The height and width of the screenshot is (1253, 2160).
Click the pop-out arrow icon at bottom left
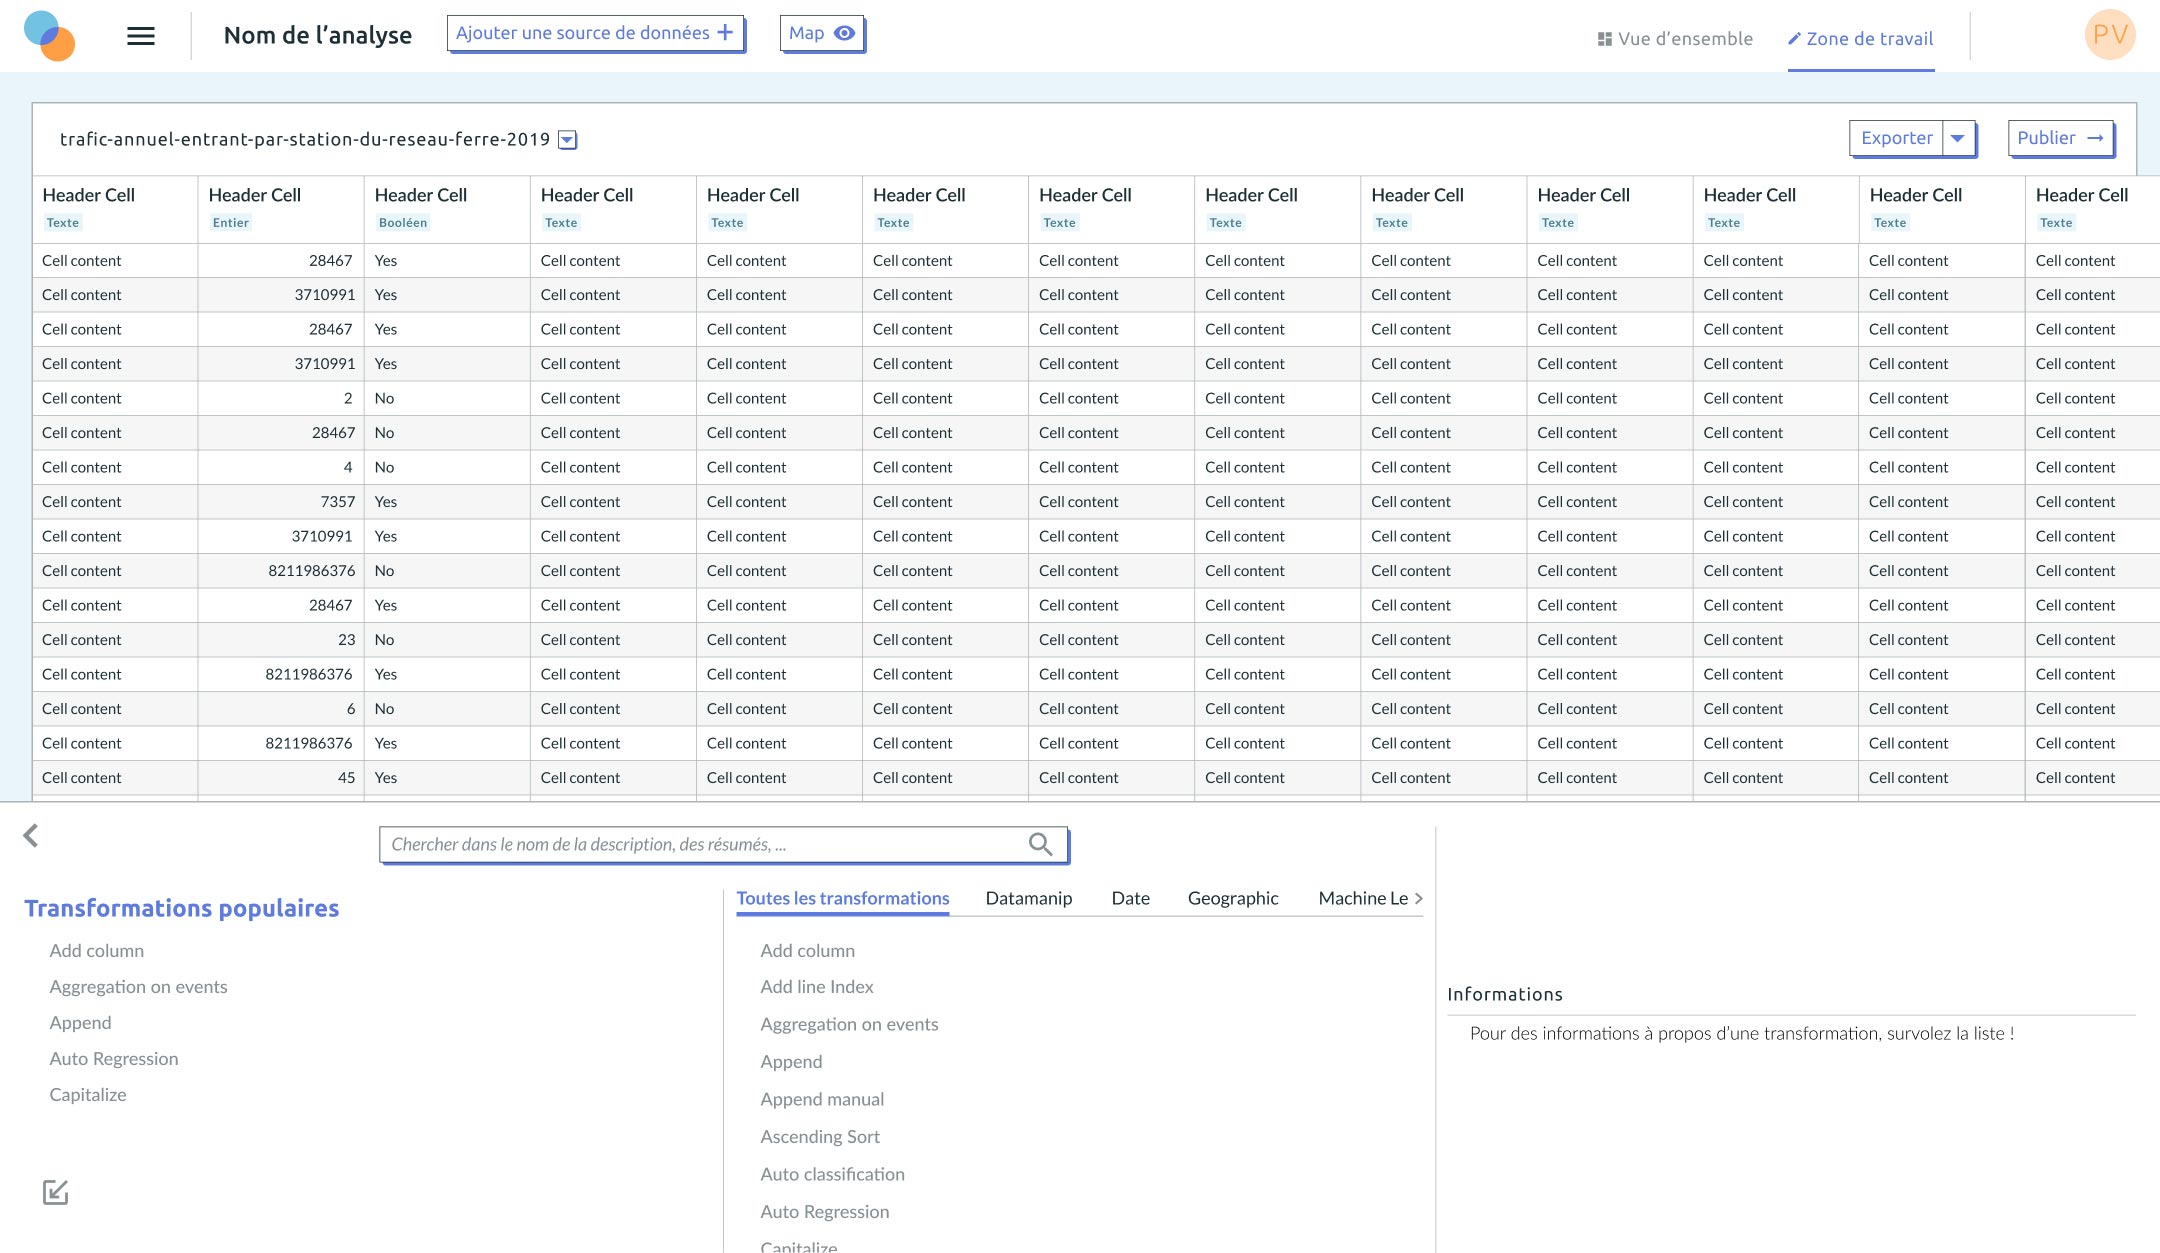[x=56, y=1192]
